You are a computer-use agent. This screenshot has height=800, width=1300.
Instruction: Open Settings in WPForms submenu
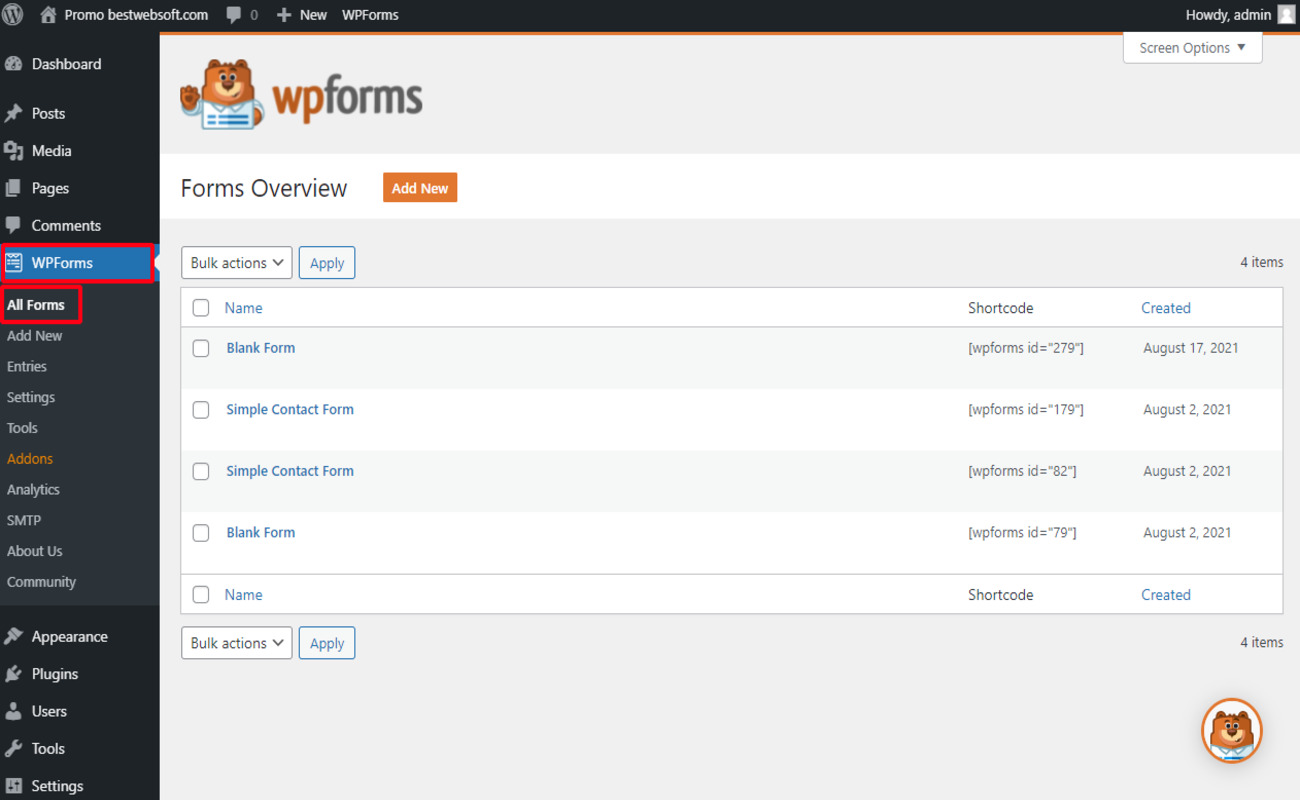point(31,397)
